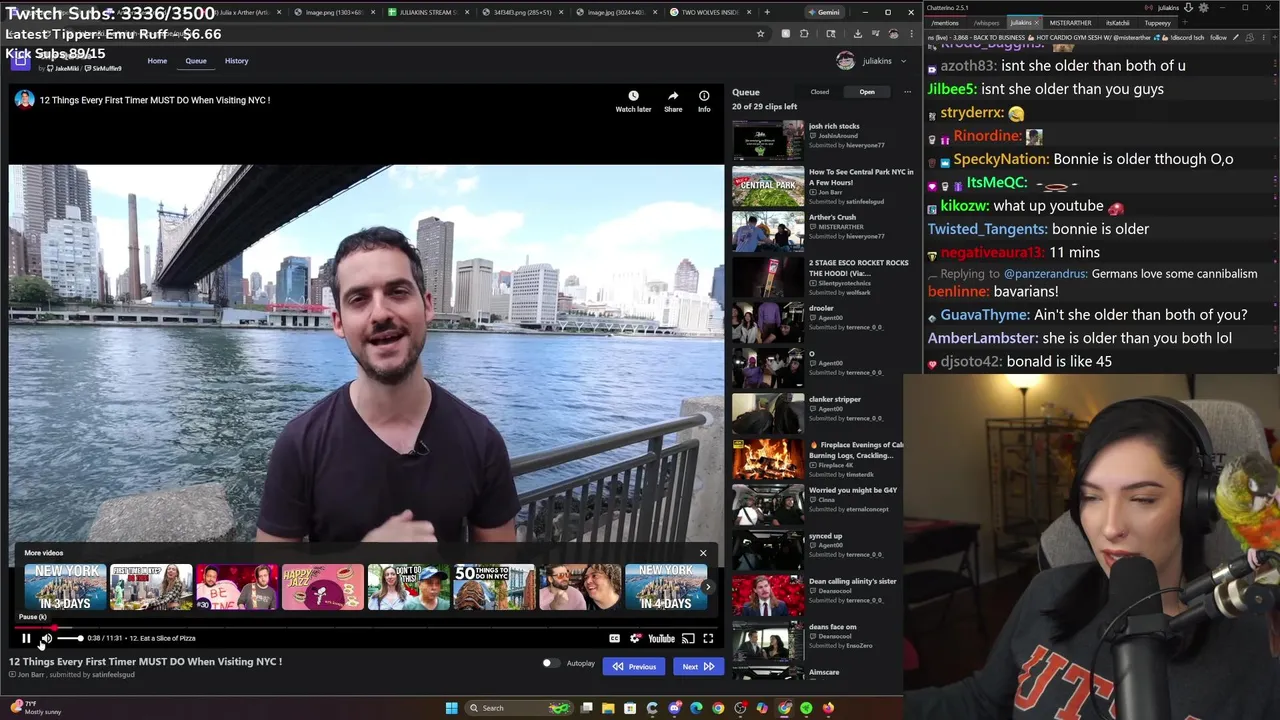Add a new Chatterino tab

[x=1187, y=22]
